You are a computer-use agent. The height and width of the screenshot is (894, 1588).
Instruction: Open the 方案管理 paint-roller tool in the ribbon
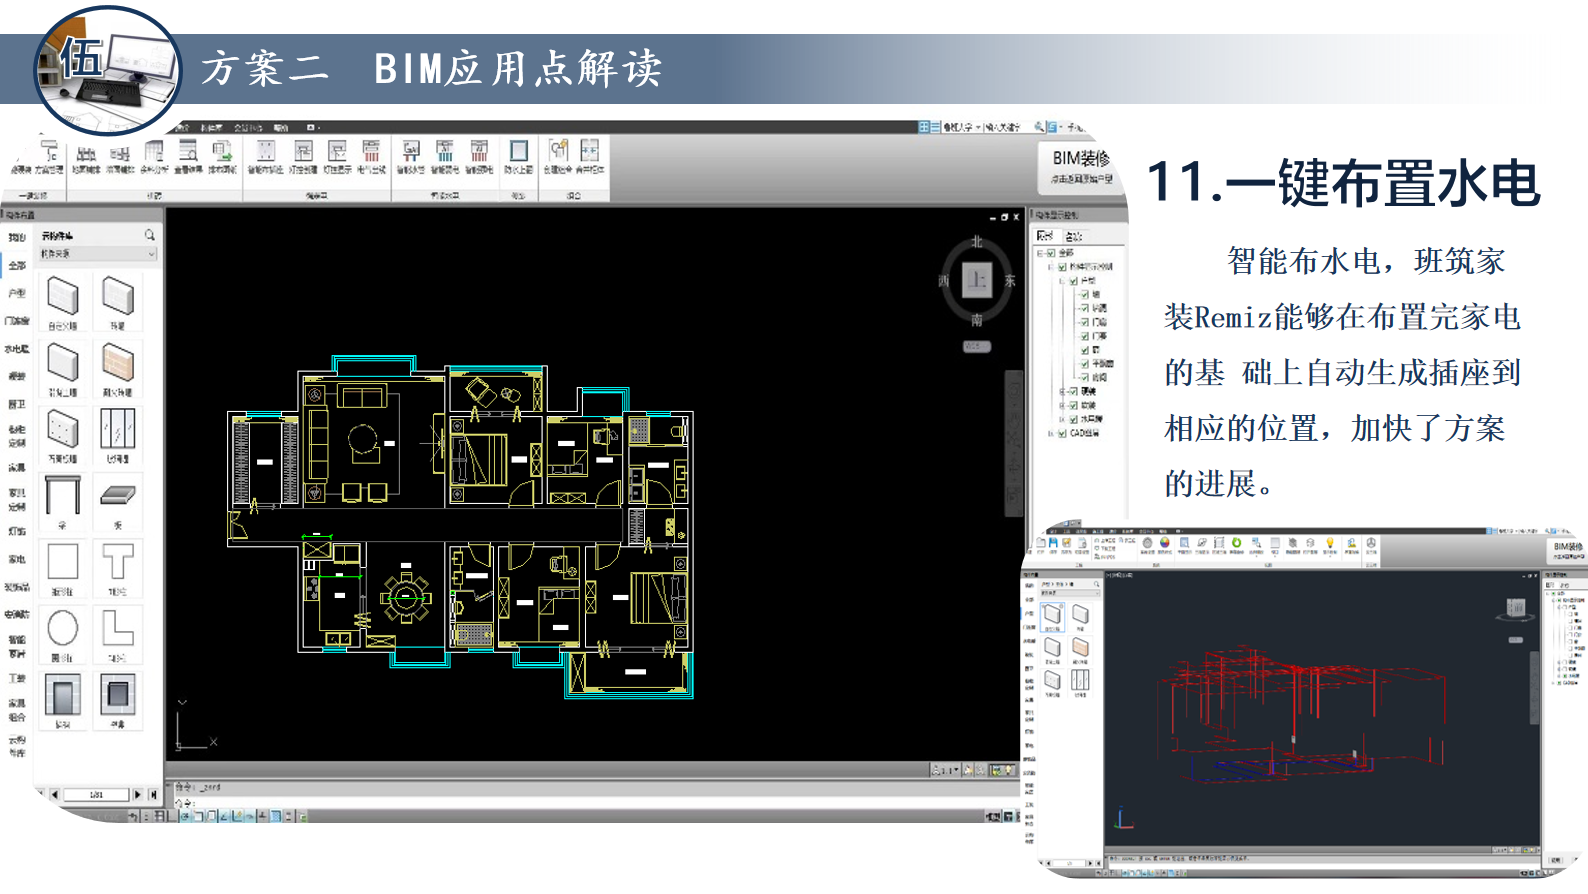[x=49, y=157]
